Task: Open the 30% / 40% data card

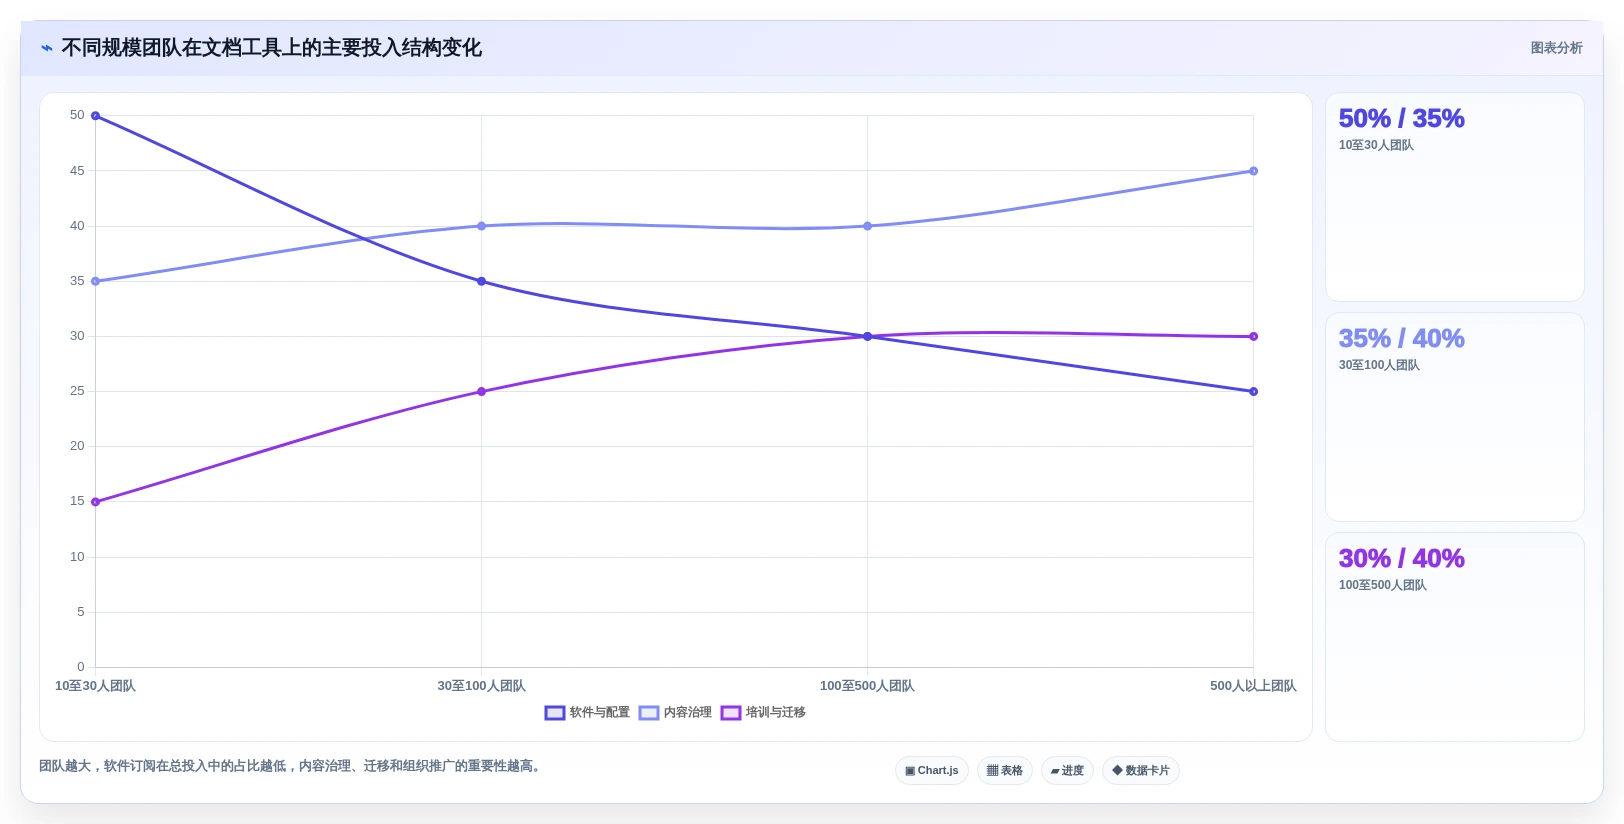Action: (x=1455, y=637)
